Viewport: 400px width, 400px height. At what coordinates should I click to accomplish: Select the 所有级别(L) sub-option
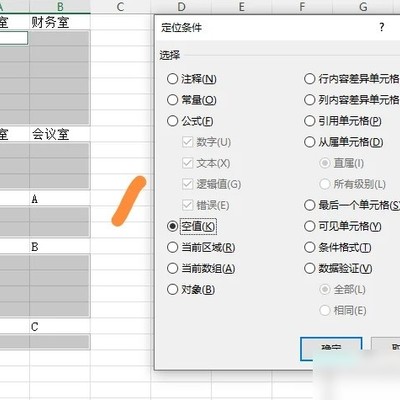click(x=325, y=184)
